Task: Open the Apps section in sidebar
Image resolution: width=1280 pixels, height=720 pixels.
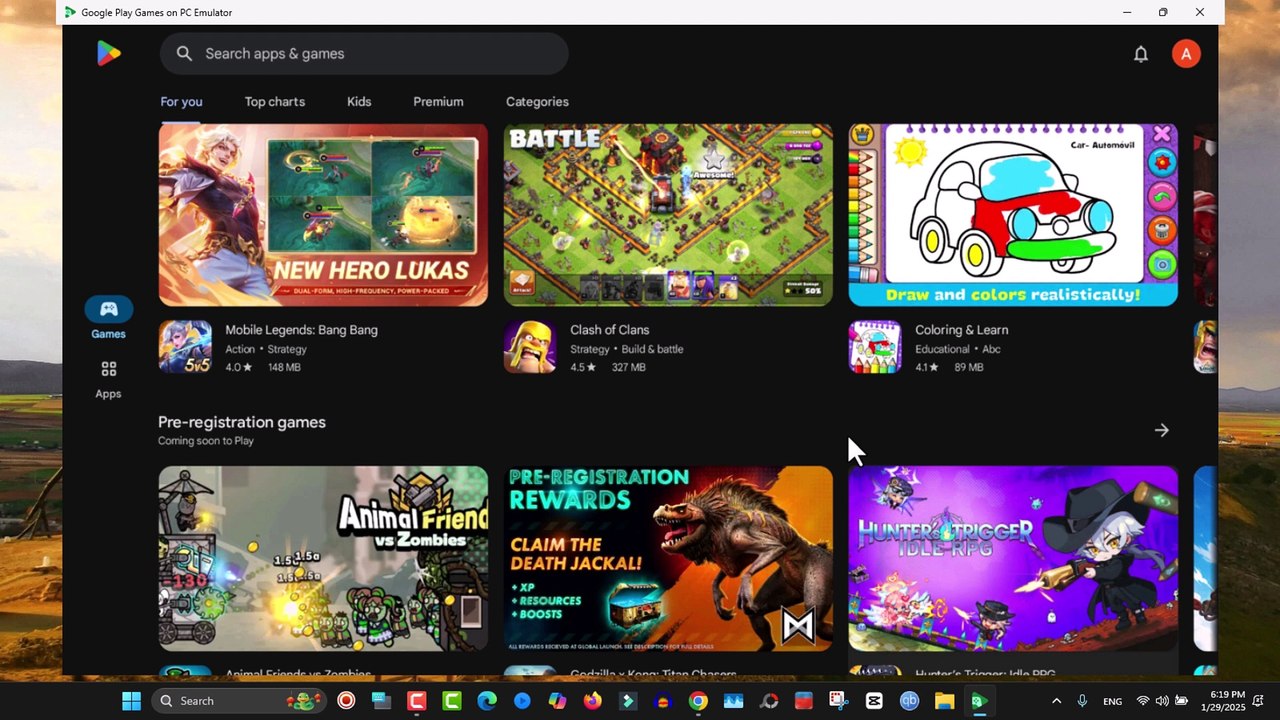Action: coord(109,379)
